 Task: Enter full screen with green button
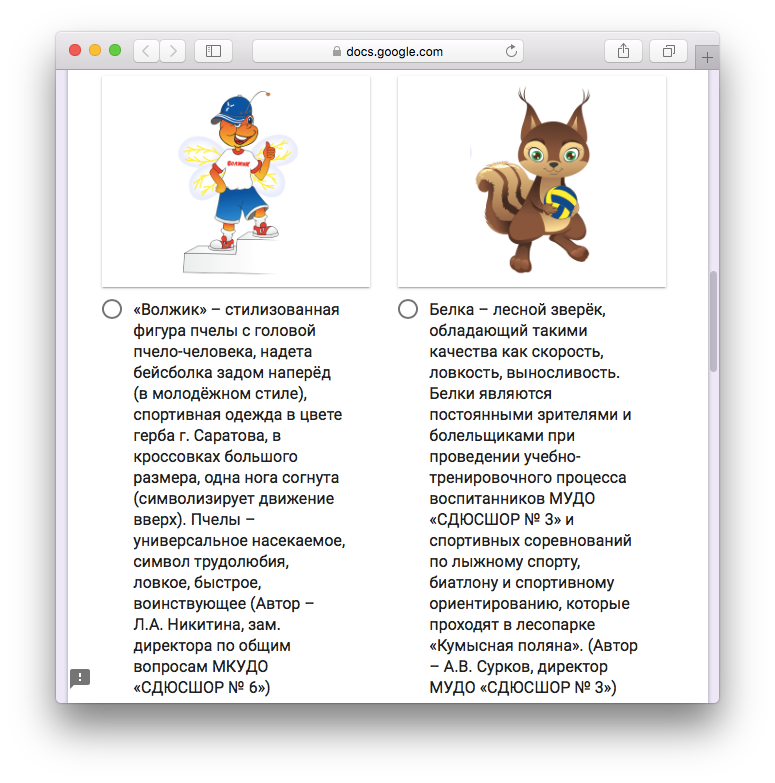click(115, 50)
